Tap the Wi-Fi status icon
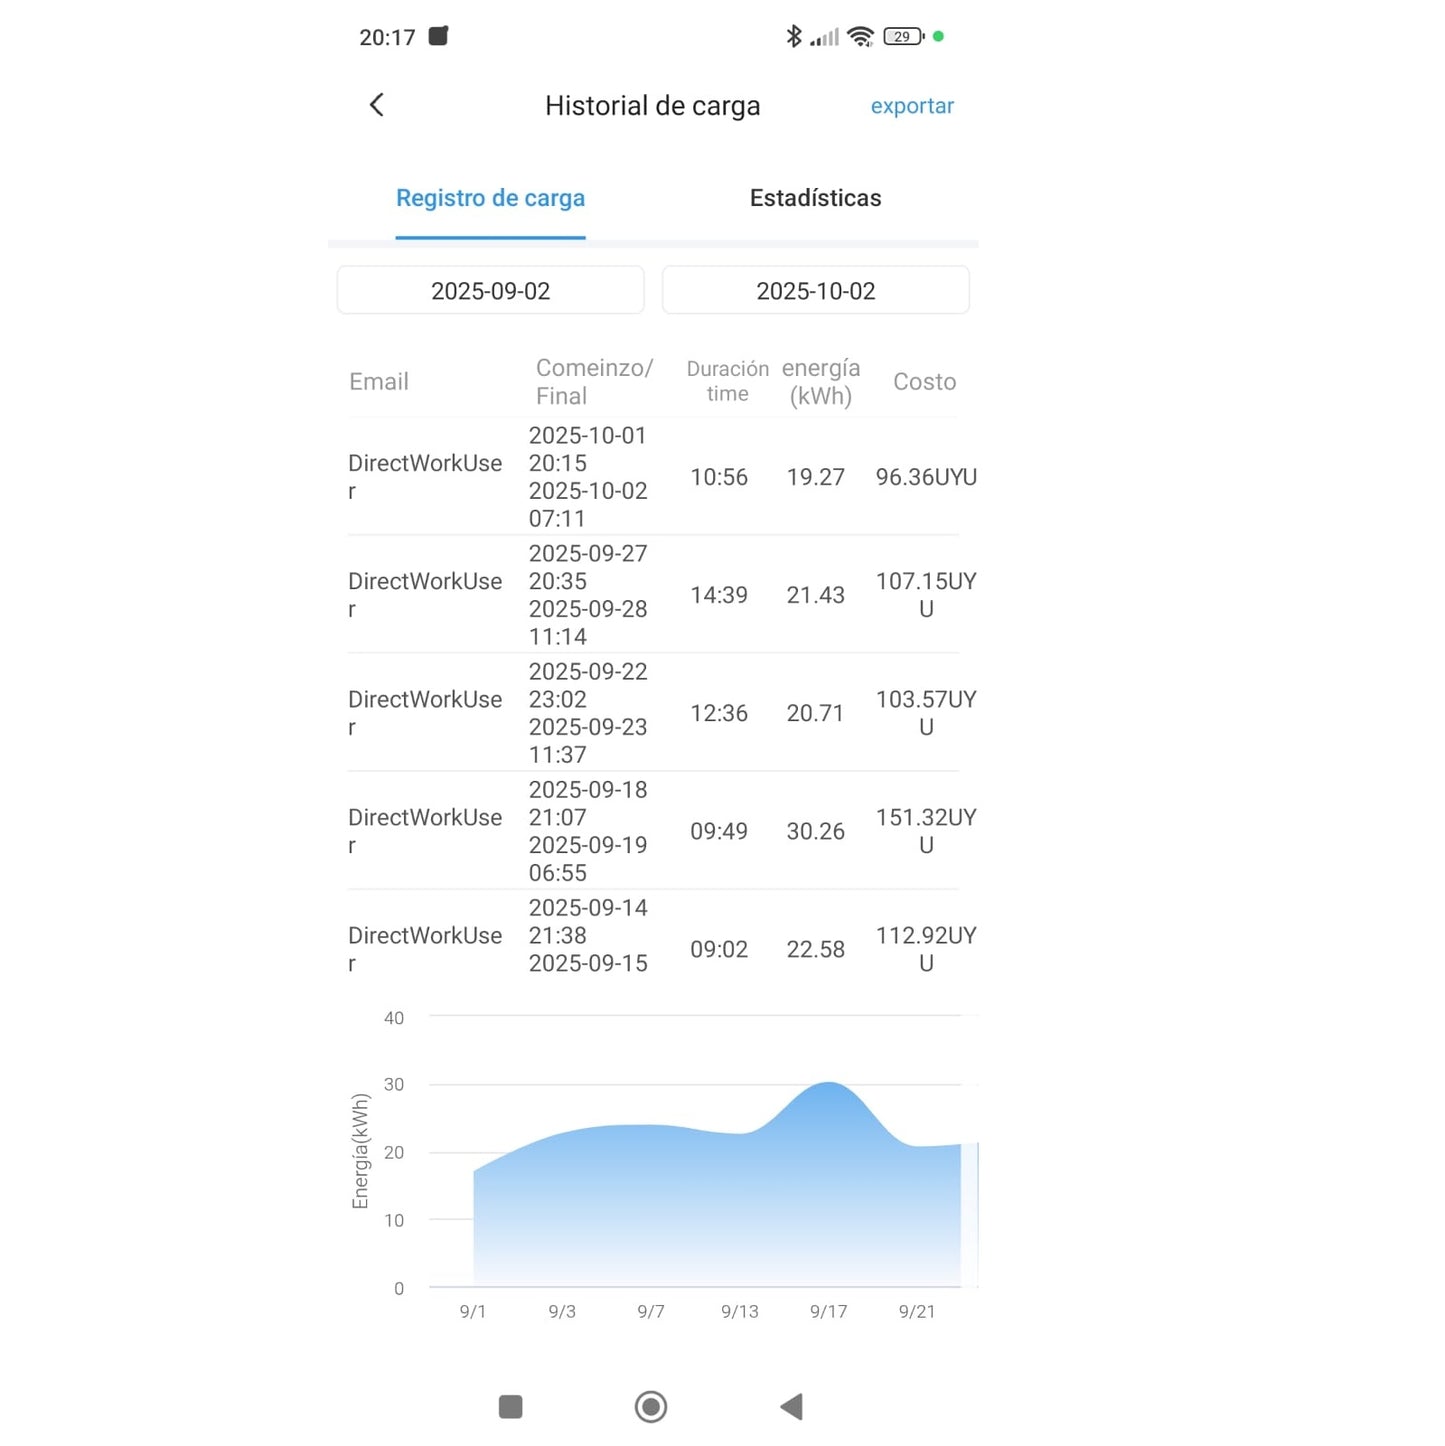This screenshot has height=1446, width=1445. pos(860,37)
